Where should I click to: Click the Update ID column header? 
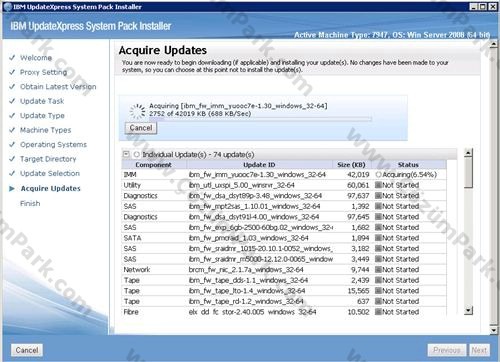point(259,165)
